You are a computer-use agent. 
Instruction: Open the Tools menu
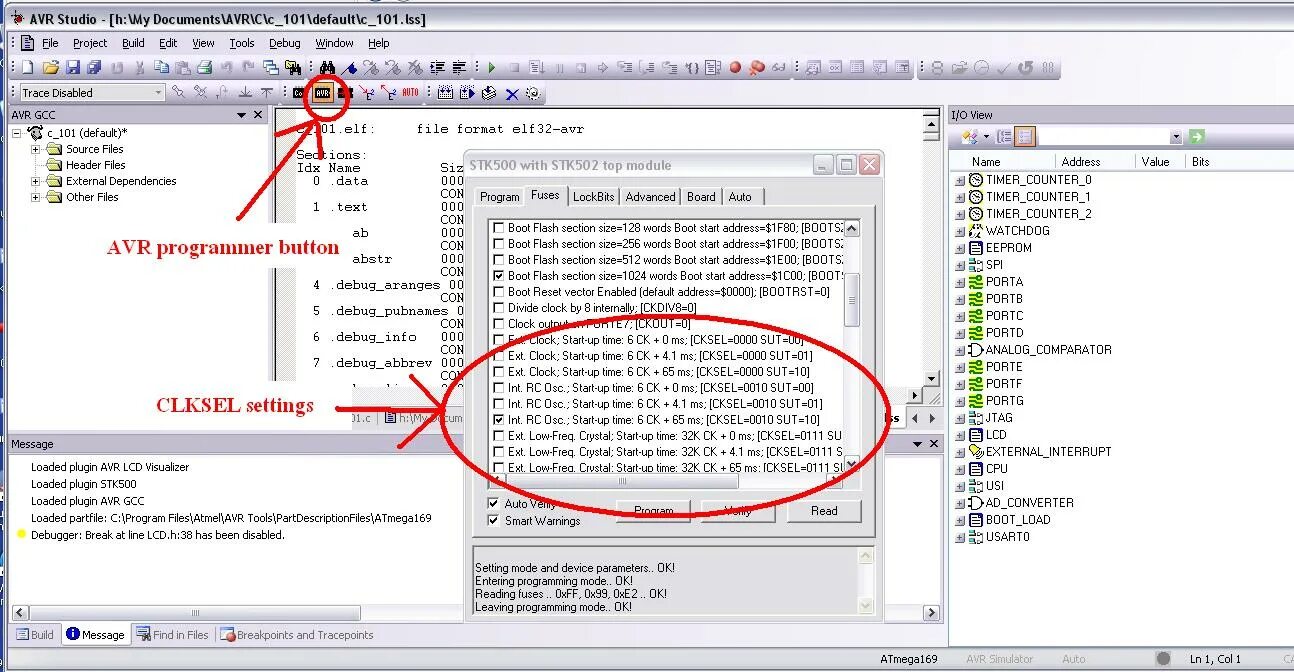(x=242, y=43)
